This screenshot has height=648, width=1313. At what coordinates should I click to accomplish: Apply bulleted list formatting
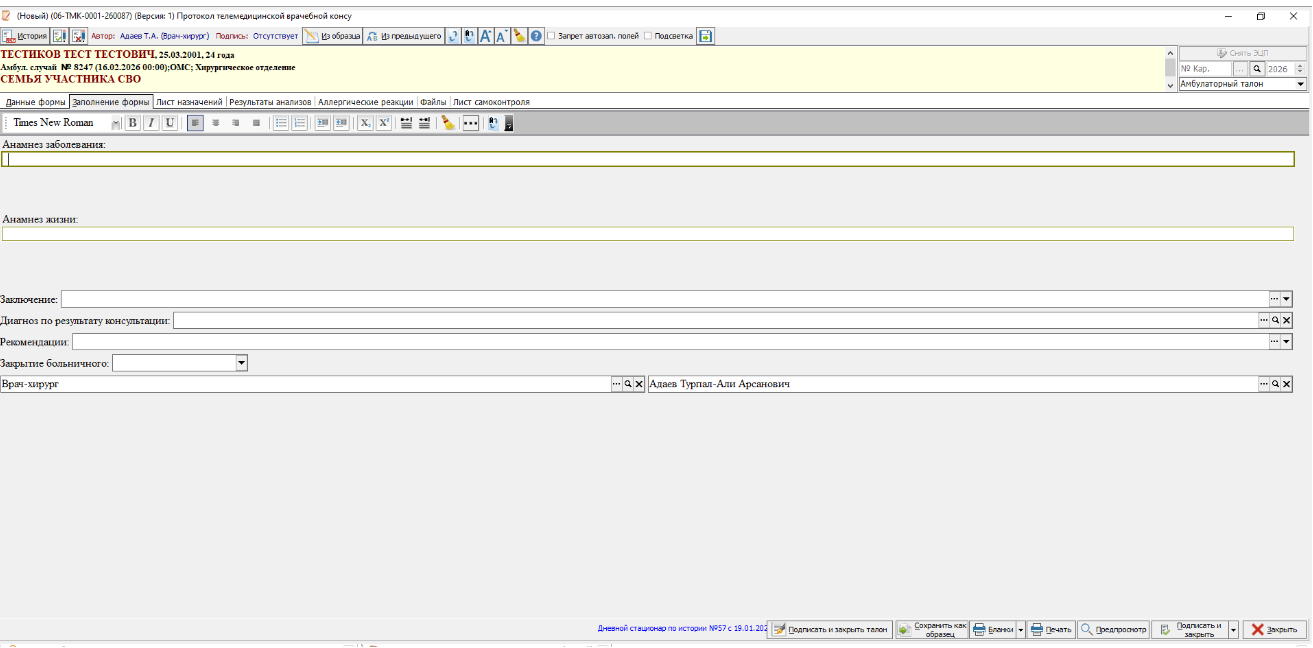(x=281, y=123)
